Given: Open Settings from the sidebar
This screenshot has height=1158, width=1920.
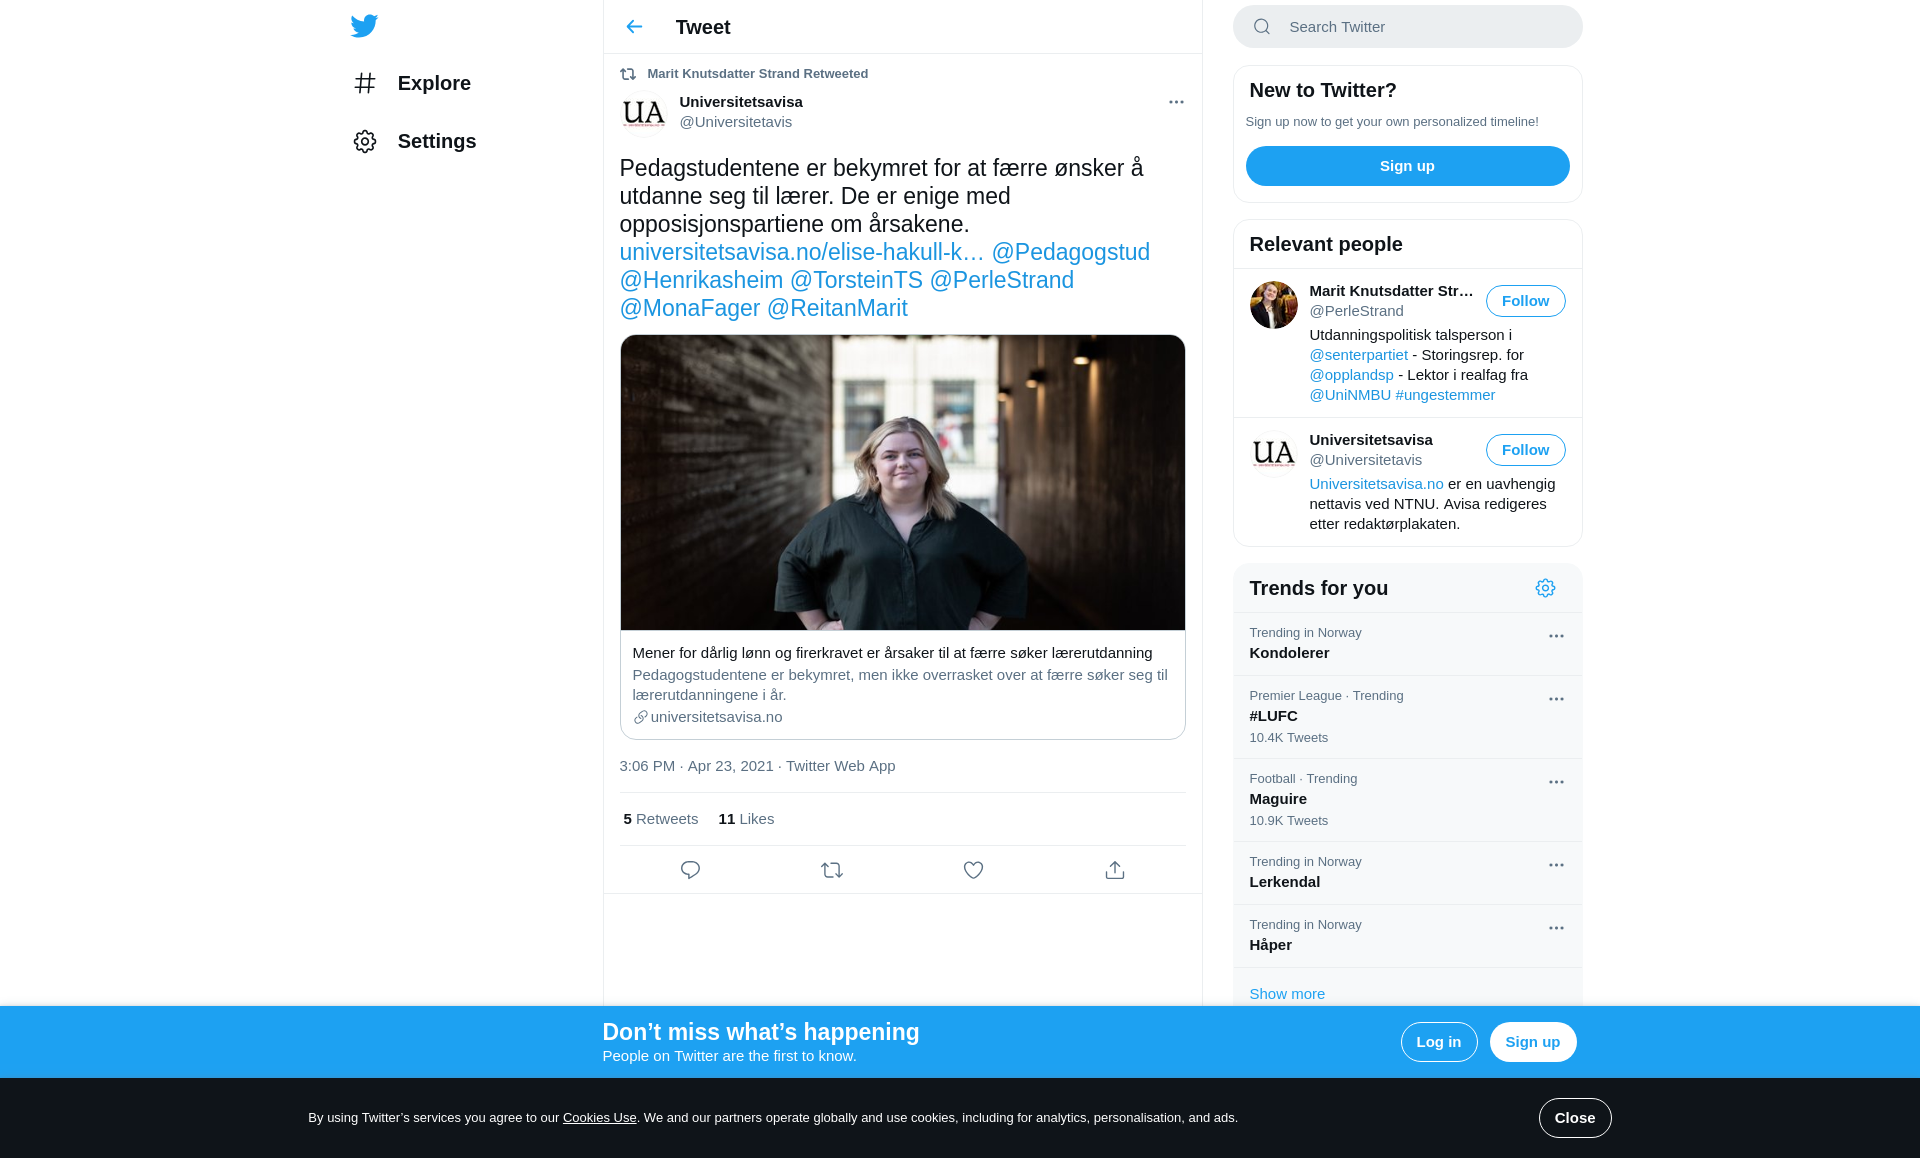Looking at the screenshot, I should [415, 141].
